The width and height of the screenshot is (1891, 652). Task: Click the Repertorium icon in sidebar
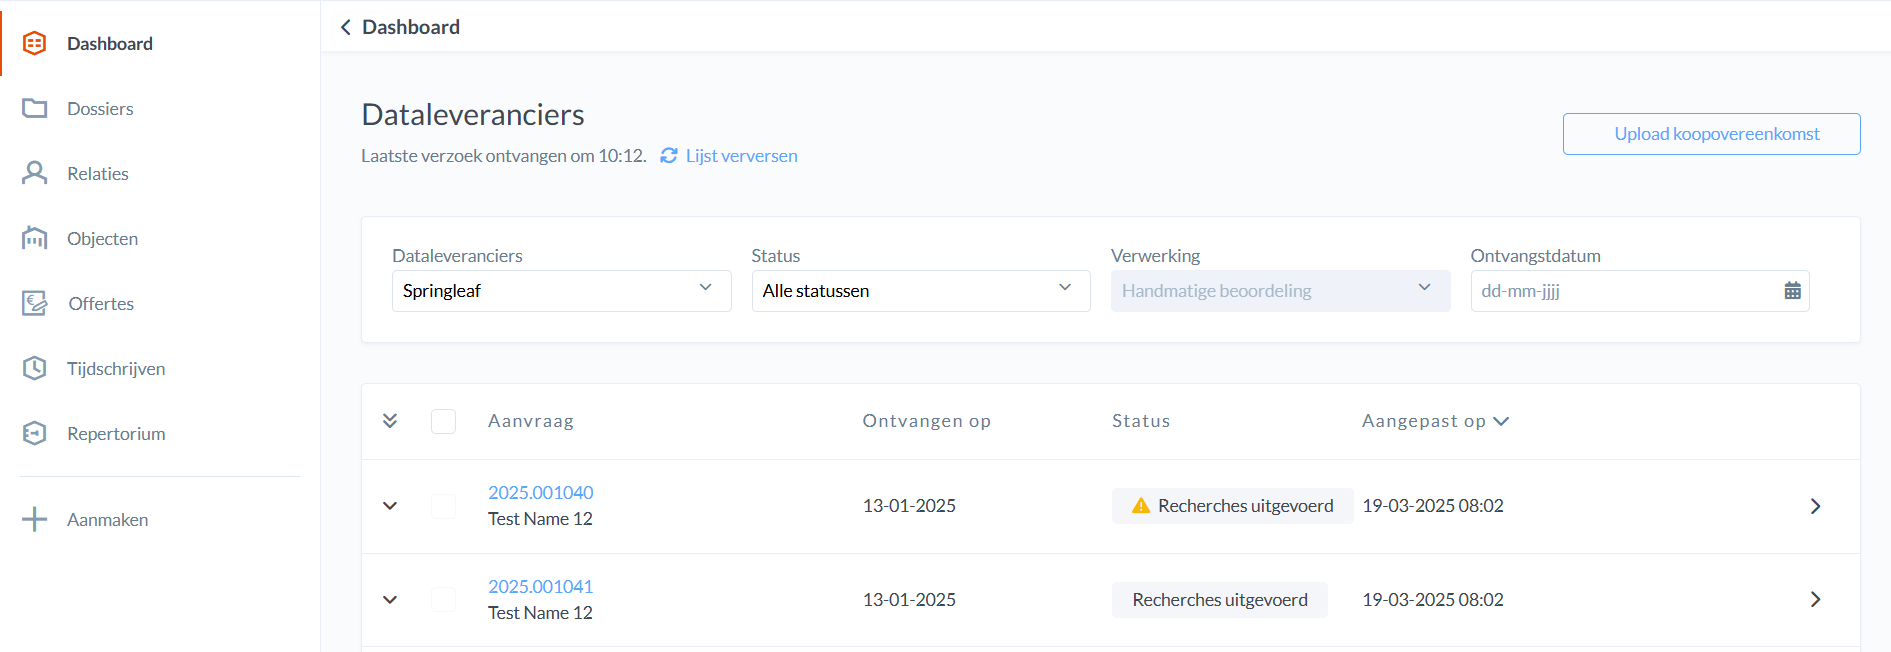pos(35,433)
